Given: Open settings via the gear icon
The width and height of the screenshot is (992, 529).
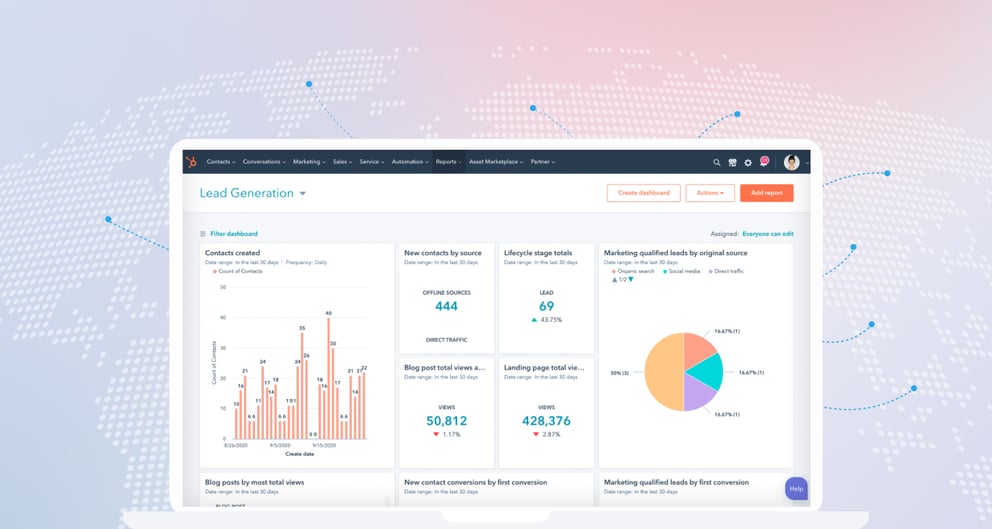Looking at the screenshot, I should 748,162.
